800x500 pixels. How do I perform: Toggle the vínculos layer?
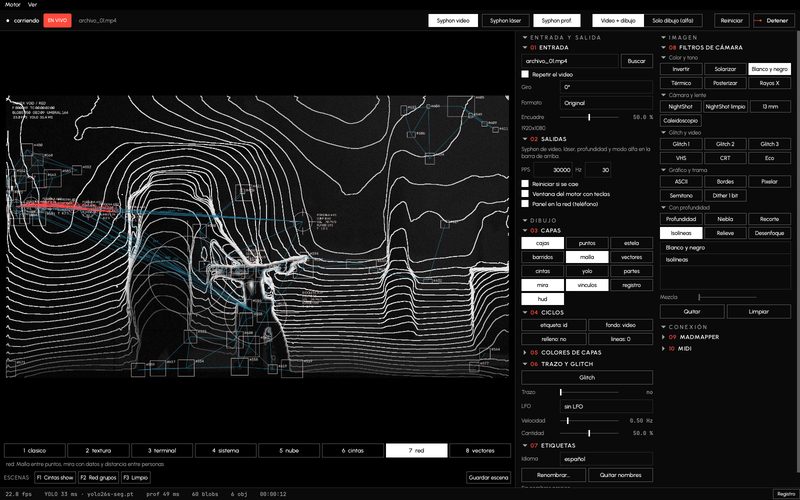tap(587, 285)
